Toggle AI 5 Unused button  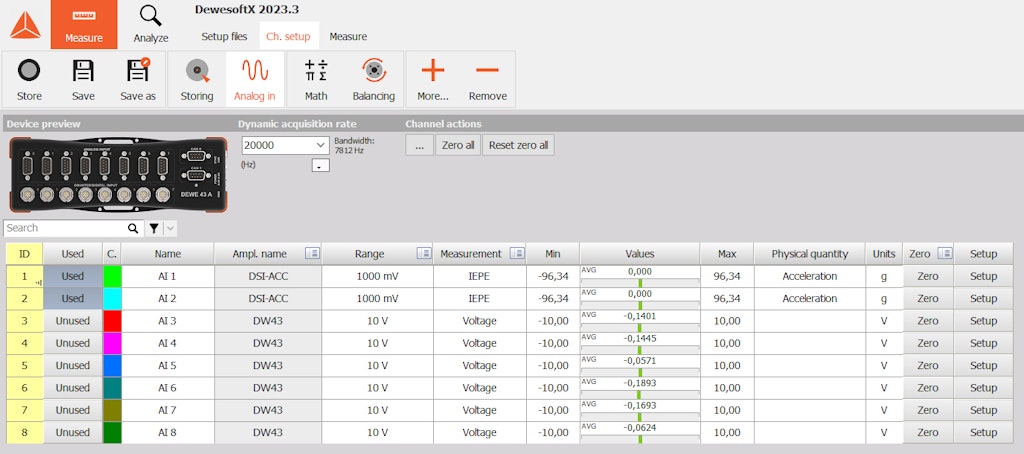[x=72, y=365]
